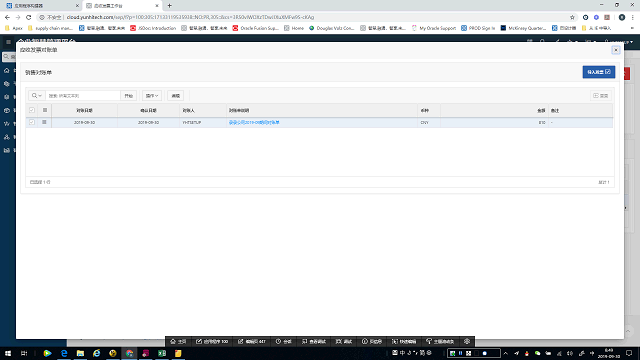Switch to the first browser tab

(41, 6)
